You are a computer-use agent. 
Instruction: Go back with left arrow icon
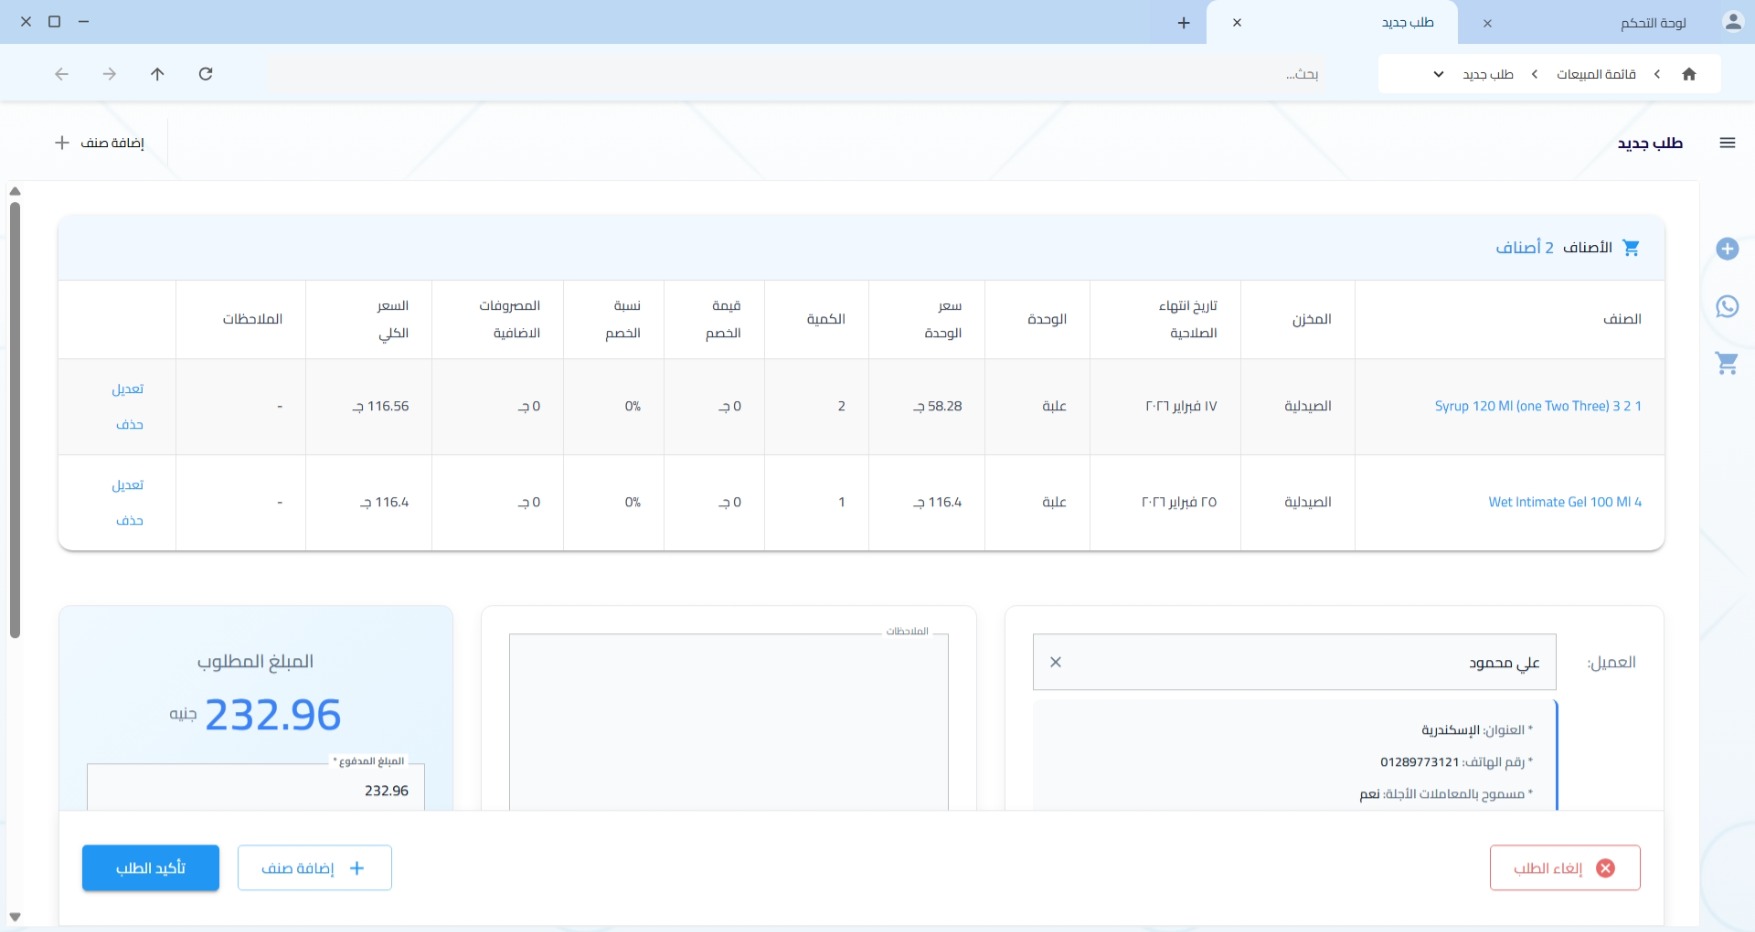coord(62,74)
